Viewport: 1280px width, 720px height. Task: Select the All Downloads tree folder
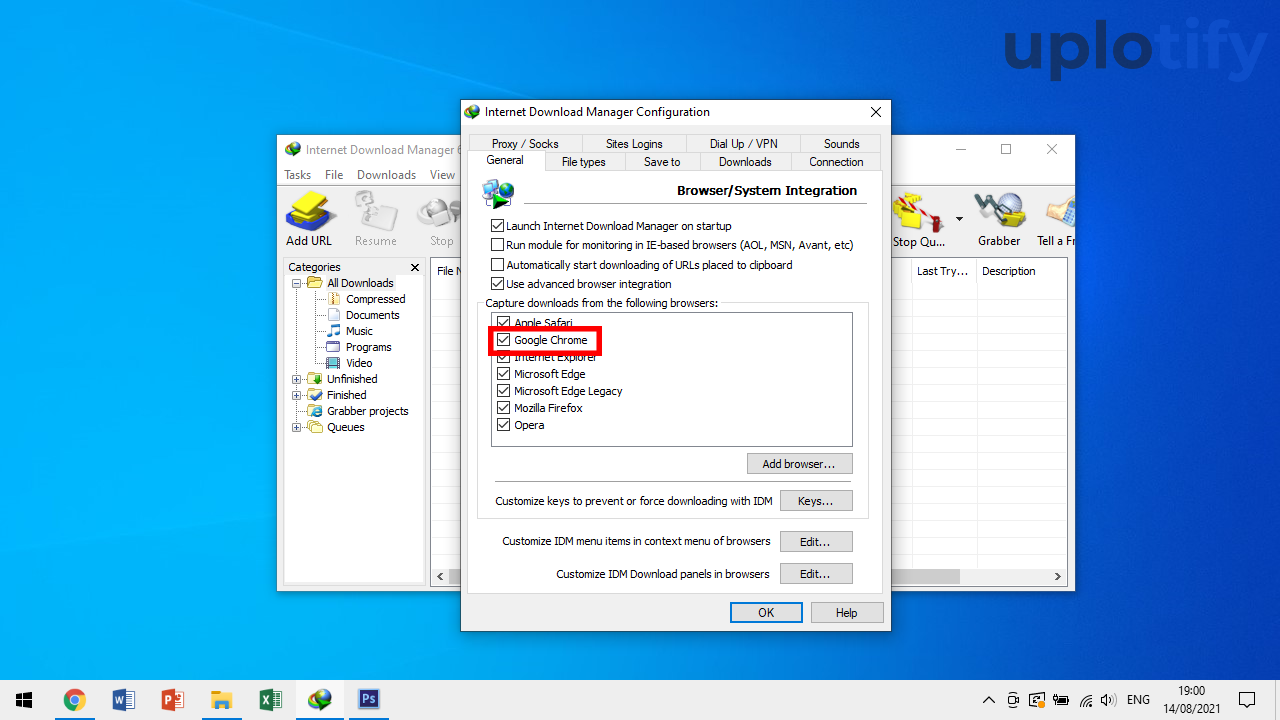(360, 283)
